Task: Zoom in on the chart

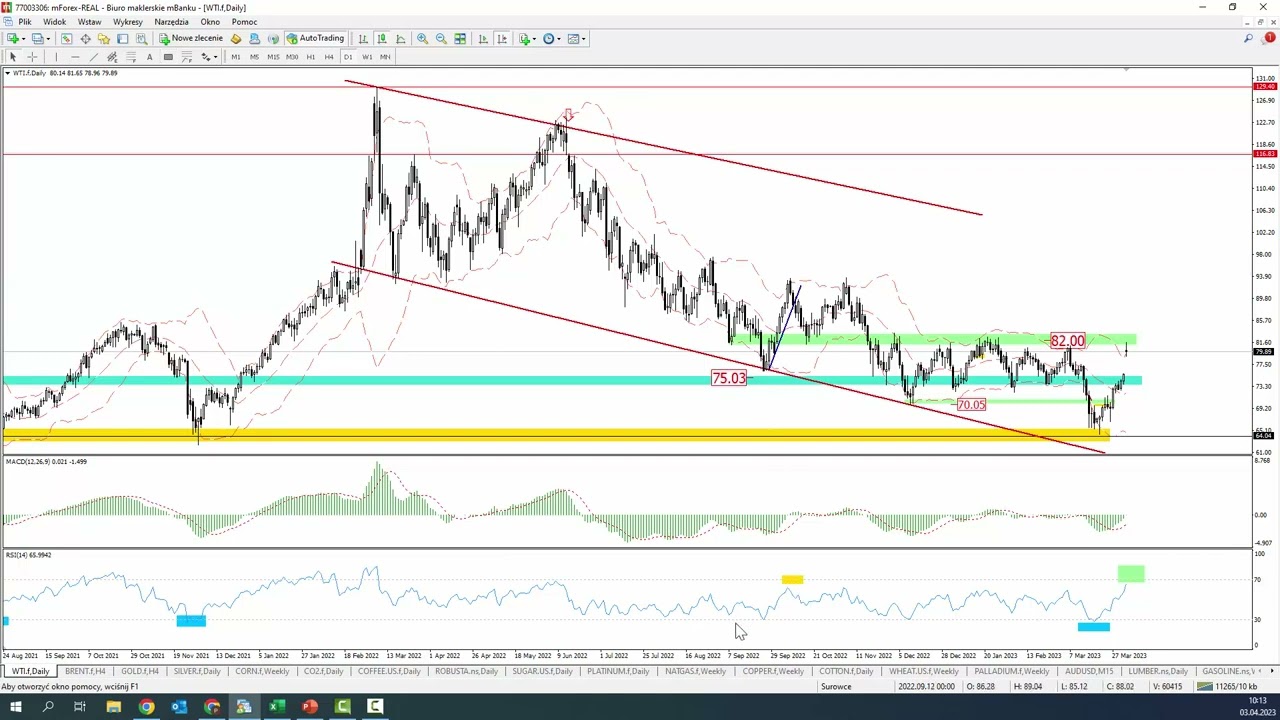Action: [x=422, y=38]
